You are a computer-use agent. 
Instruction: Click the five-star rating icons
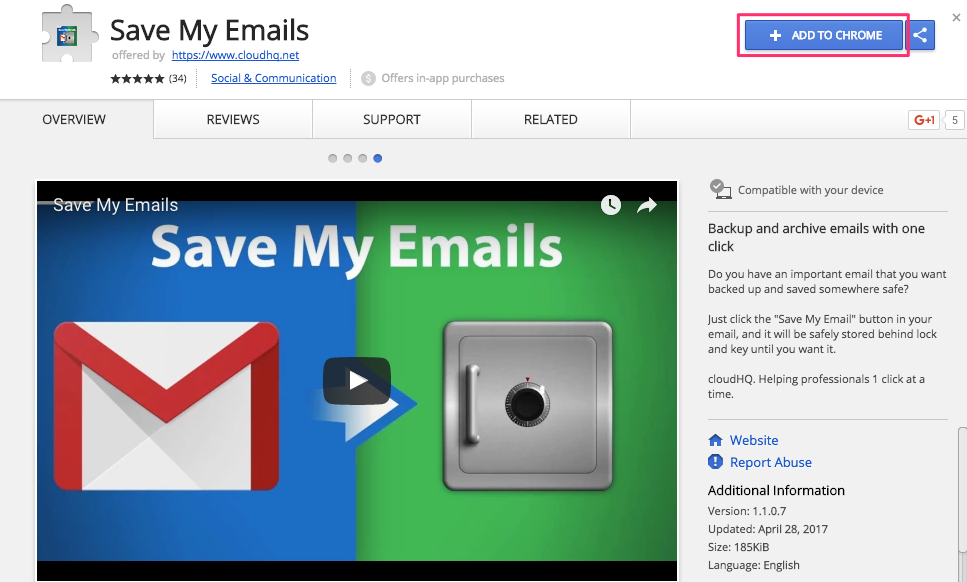137,78
